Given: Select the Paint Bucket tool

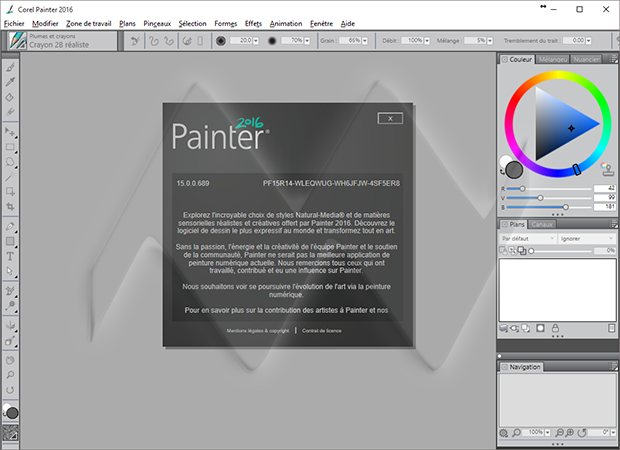Looking at the screenshot, I should point(10,97).
